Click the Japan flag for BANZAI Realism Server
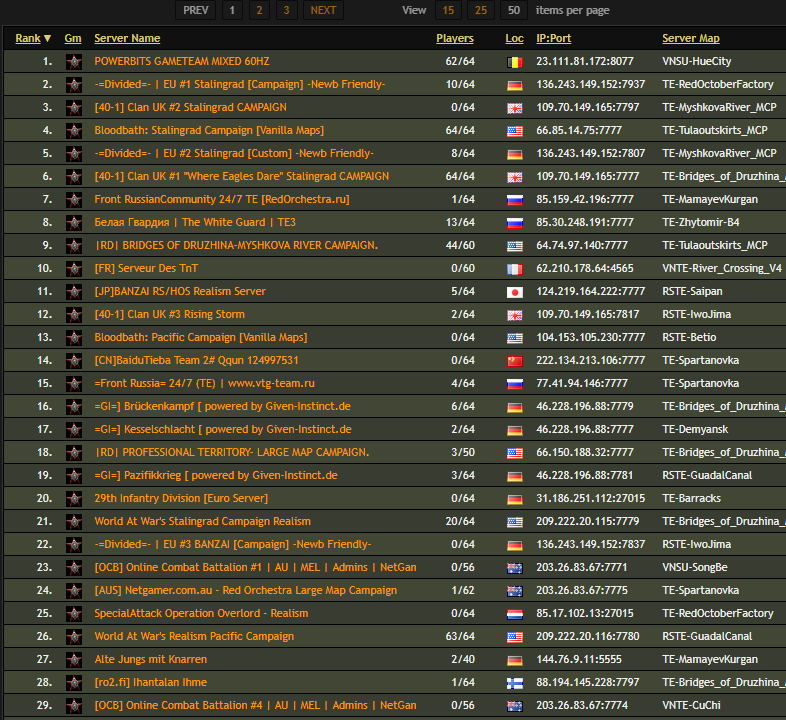This screenshot has height=720, width=786. (x=514, y=292)
